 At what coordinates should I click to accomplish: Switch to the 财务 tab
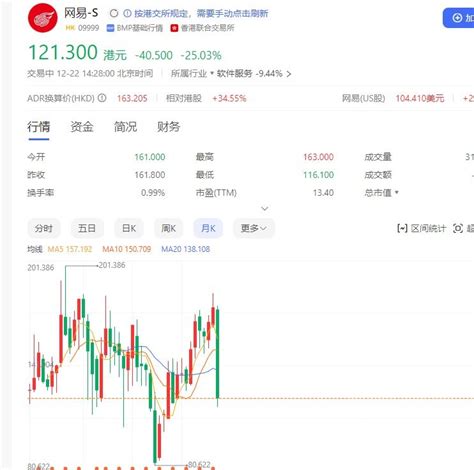click(169, 127)
